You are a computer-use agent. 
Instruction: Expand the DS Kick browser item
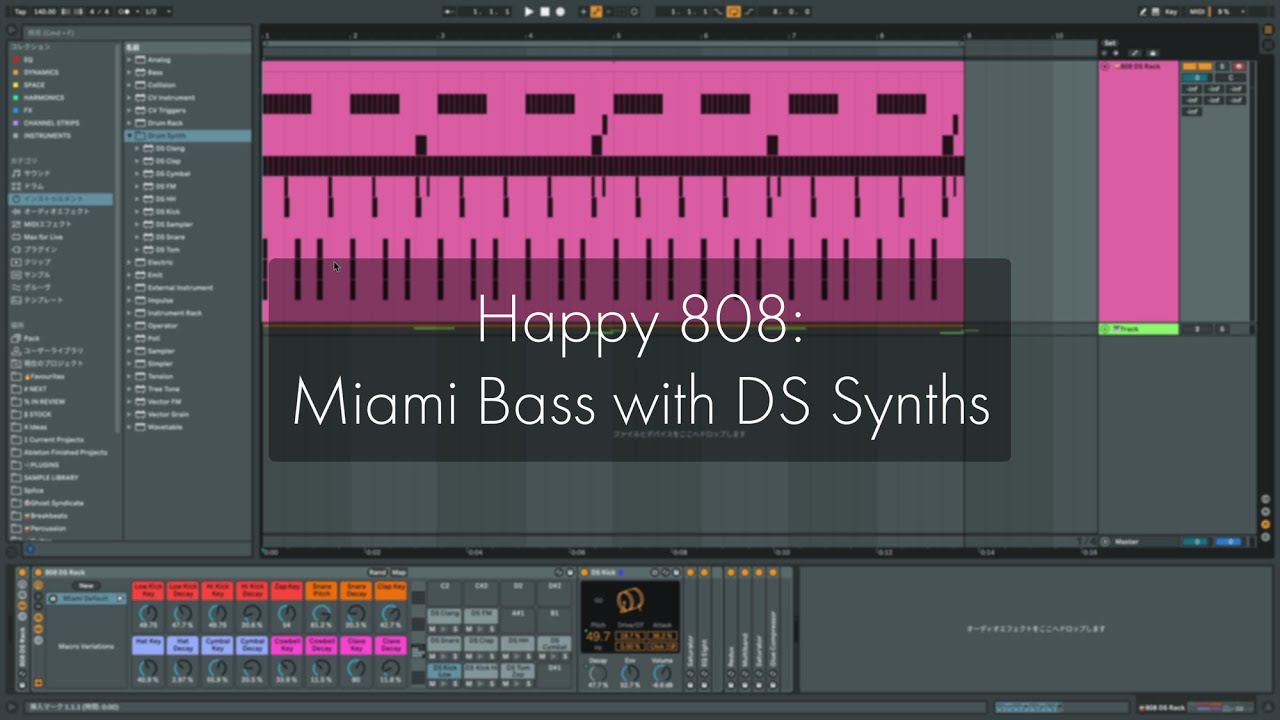138,212
